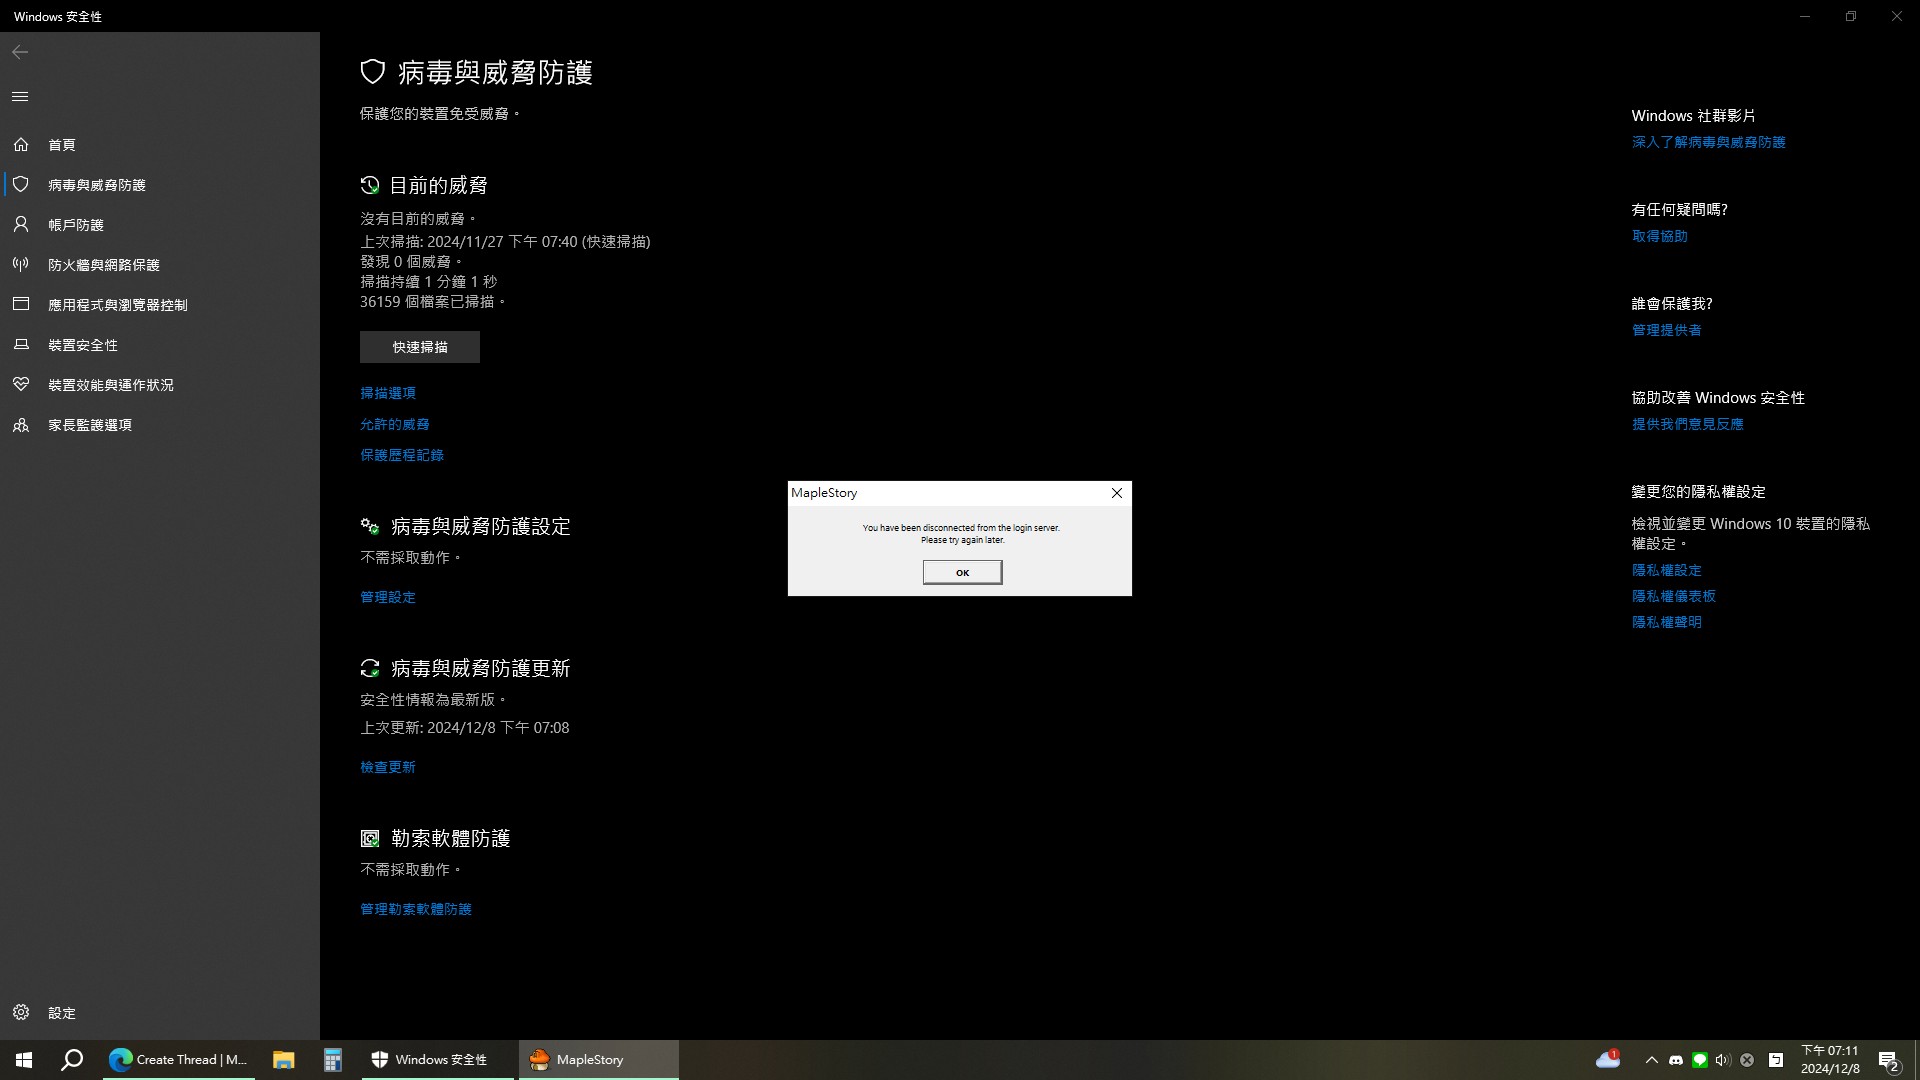Open the 隱私權設定 link
Screen dimensions: 1920x1080
(1667, 570)
